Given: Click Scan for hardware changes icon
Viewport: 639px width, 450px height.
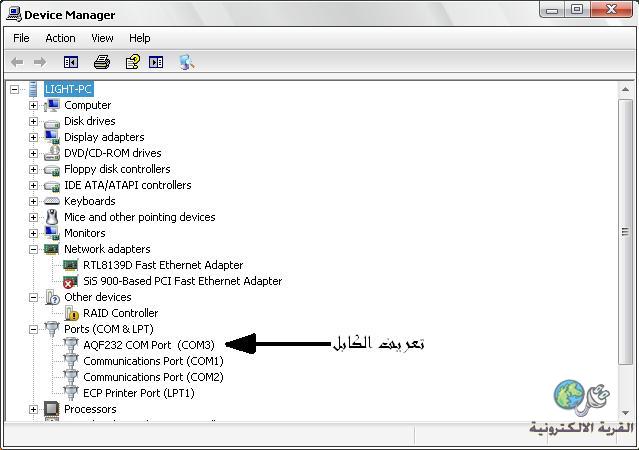Looking at the screenshot, I should coord(187,62).
